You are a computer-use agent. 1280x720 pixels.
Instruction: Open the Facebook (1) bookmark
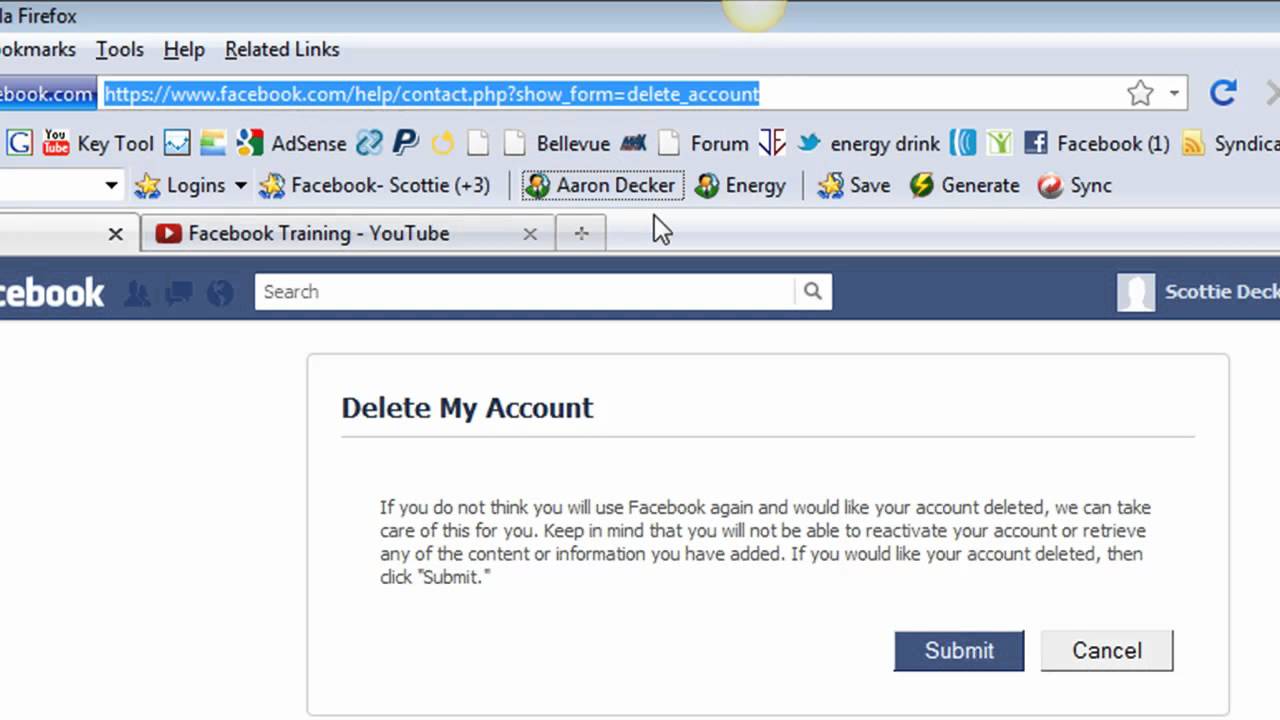[x=1097, y=144]
